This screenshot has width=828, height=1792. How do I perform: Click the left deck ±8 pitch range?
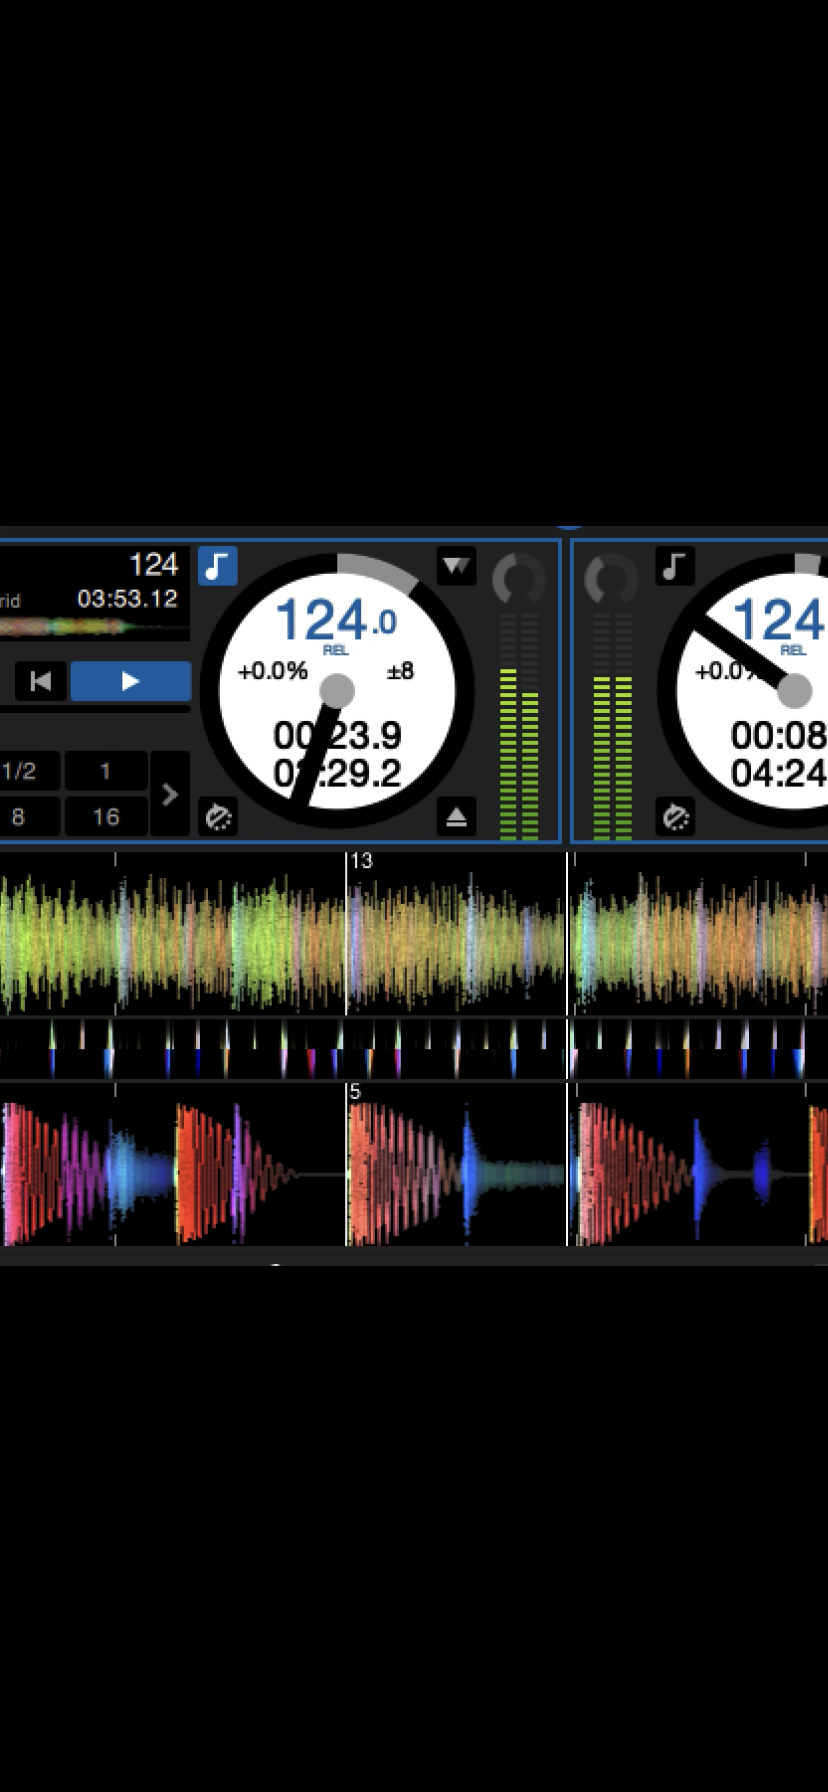400,671
